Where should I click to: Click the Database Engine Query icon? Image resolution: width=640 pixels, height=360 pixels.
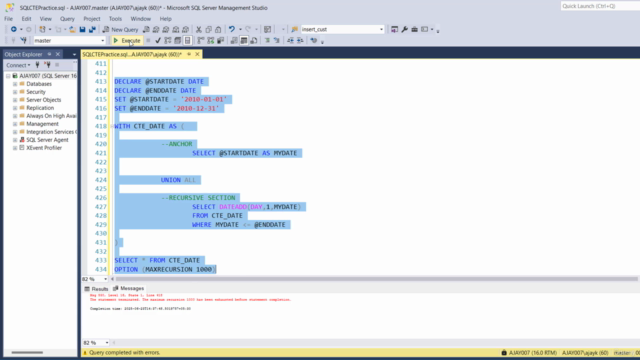[146, 29]
